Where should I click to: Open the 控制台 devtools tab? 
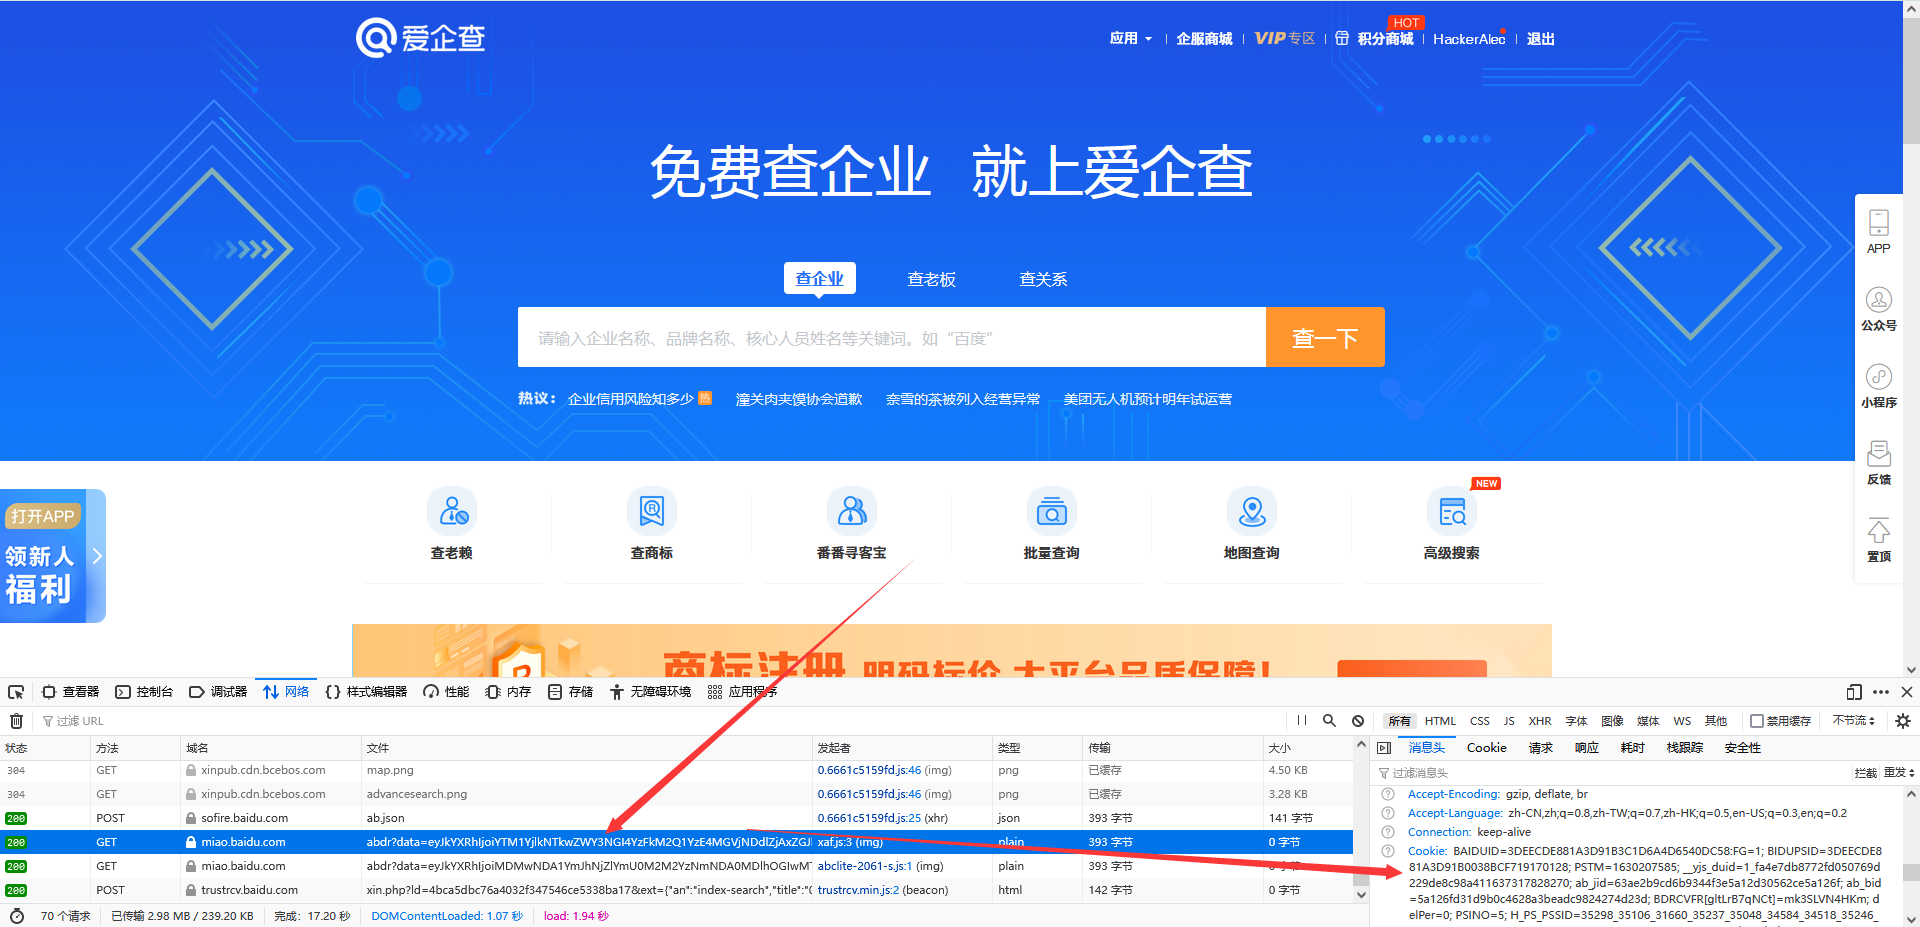(x=144, y=692)
